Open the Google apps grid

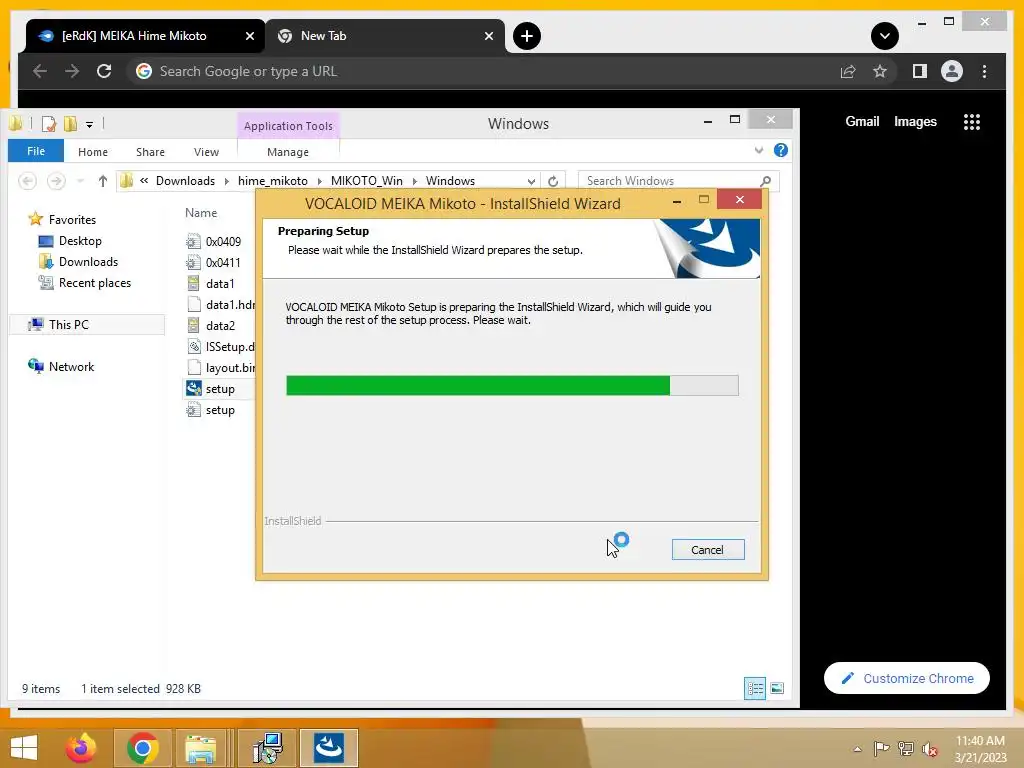pos(972,122)
